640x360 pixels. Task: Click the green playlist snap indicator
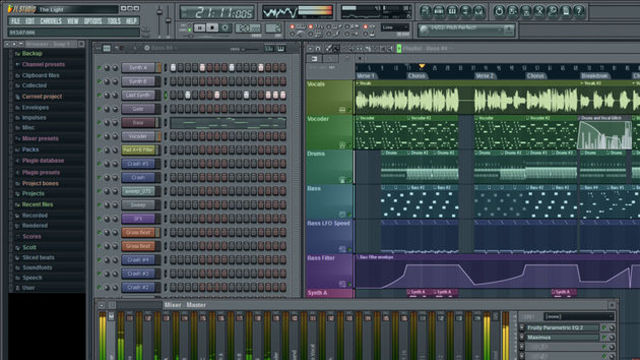tap(399, 49)
